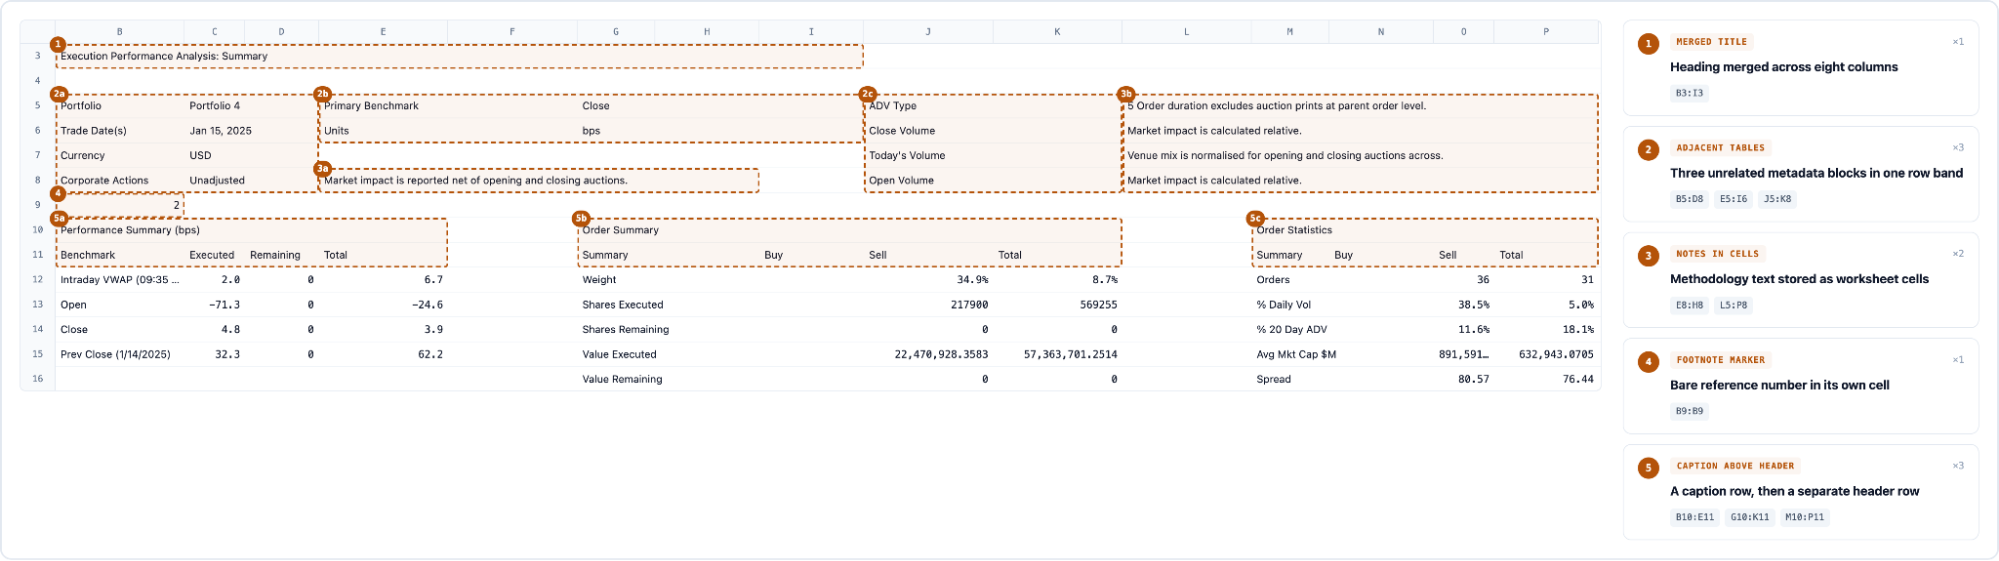This screenshot has height=561, width=1999.
Task: Click the 'M10:P11' range chip
Action: (1805, 517)
